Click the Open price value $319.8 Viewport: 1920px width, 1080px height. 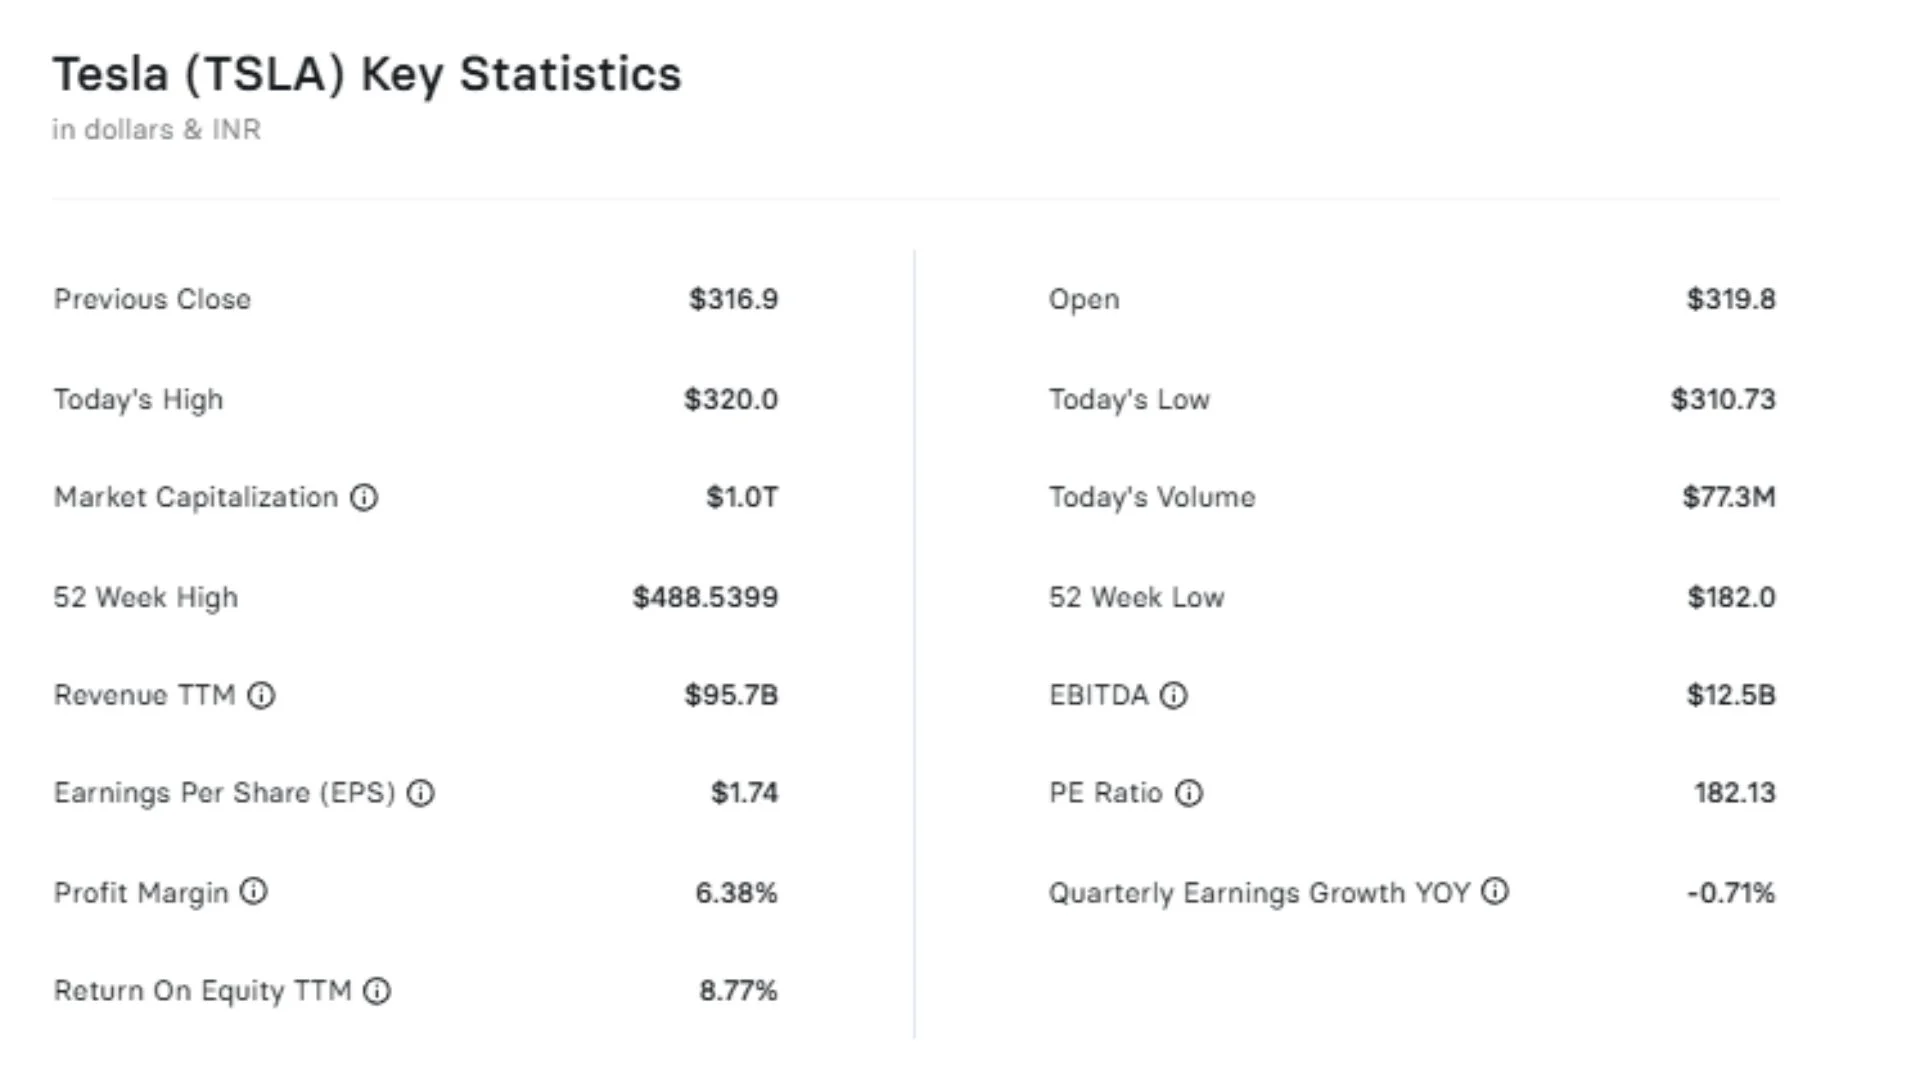[x=1731, y=299]
